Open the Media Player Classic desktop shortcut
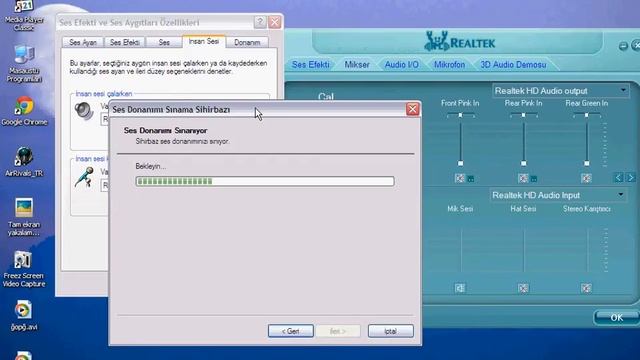The width and height of the screenshot is (640, 360). 24,15
